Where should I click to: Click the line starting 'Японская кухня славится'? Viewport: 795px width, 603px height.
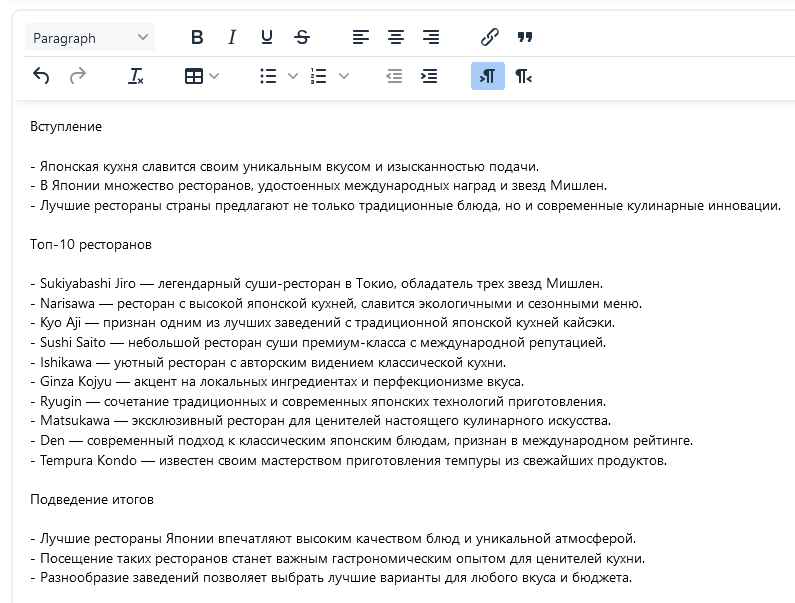tap(284, 166)
